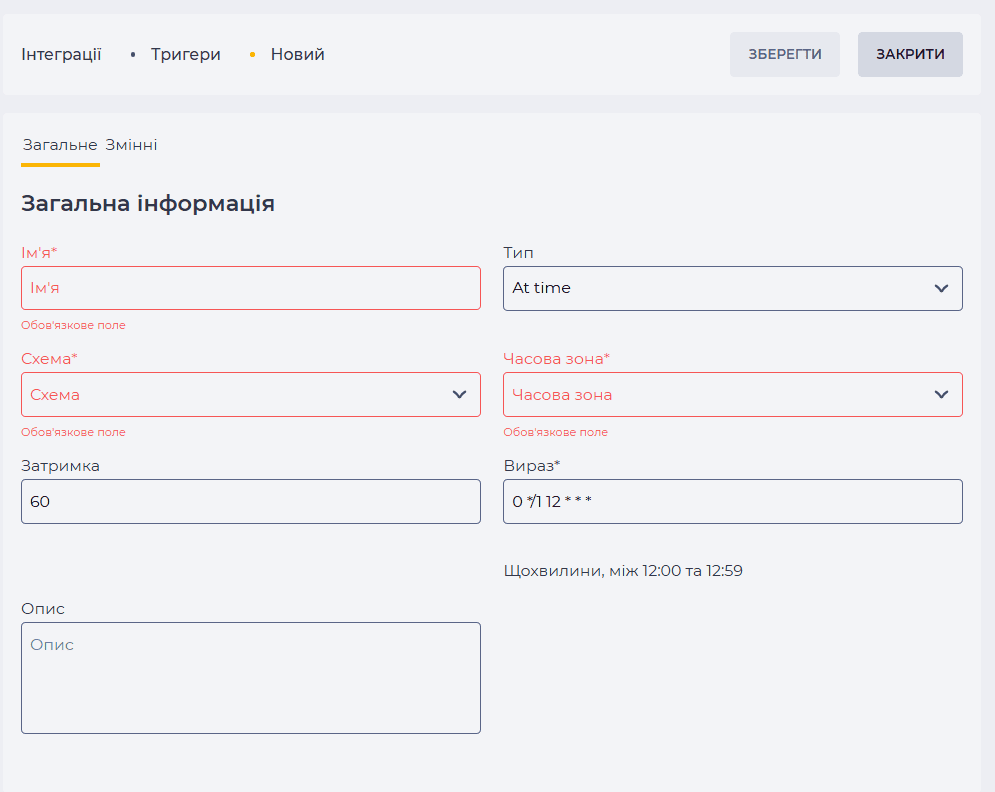Open the Схема dropdown field
Image resolution: width=995 pixels, height=792 pixels.
pyautogui.click(x=251, y=395)
